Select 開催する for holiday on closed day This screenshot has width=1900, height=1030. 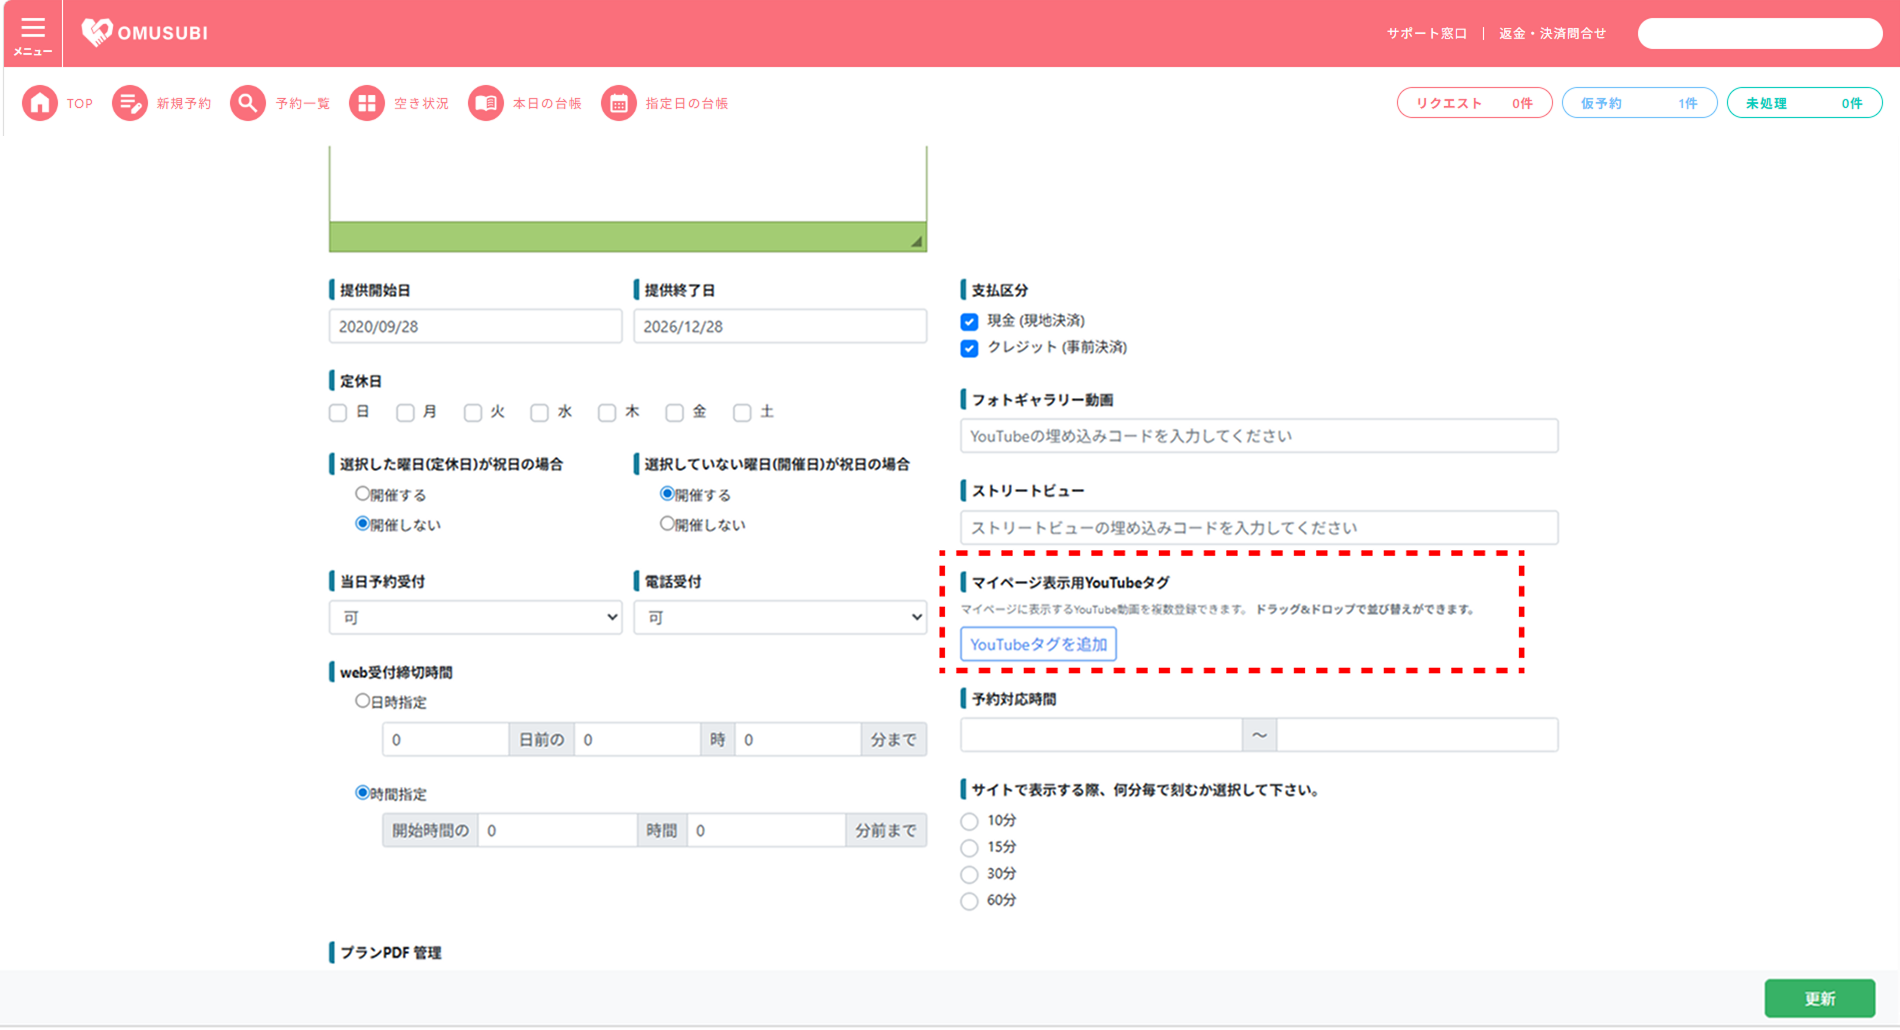click(x=363, y=494)
